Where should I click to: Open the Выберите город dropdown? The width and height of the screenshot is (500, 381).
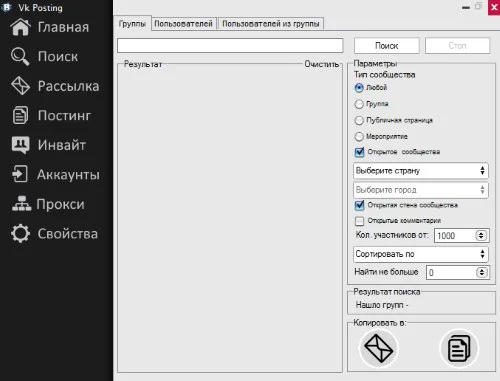[x=421, y=190]
